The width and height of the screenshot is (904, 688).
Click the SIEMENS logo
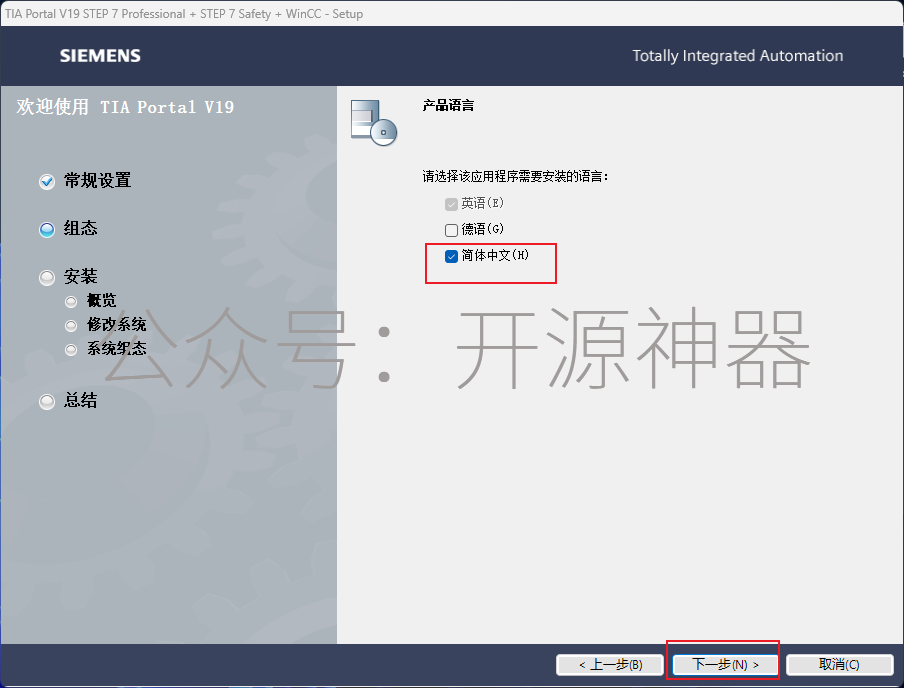pos(100,56)
